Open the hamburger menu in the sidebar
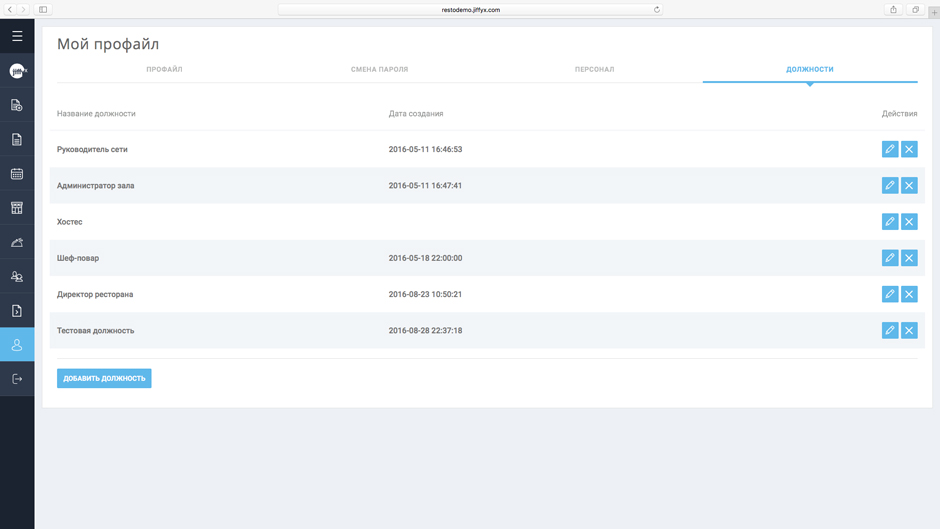This screenshot has width=940, height=529. point(17,36)
